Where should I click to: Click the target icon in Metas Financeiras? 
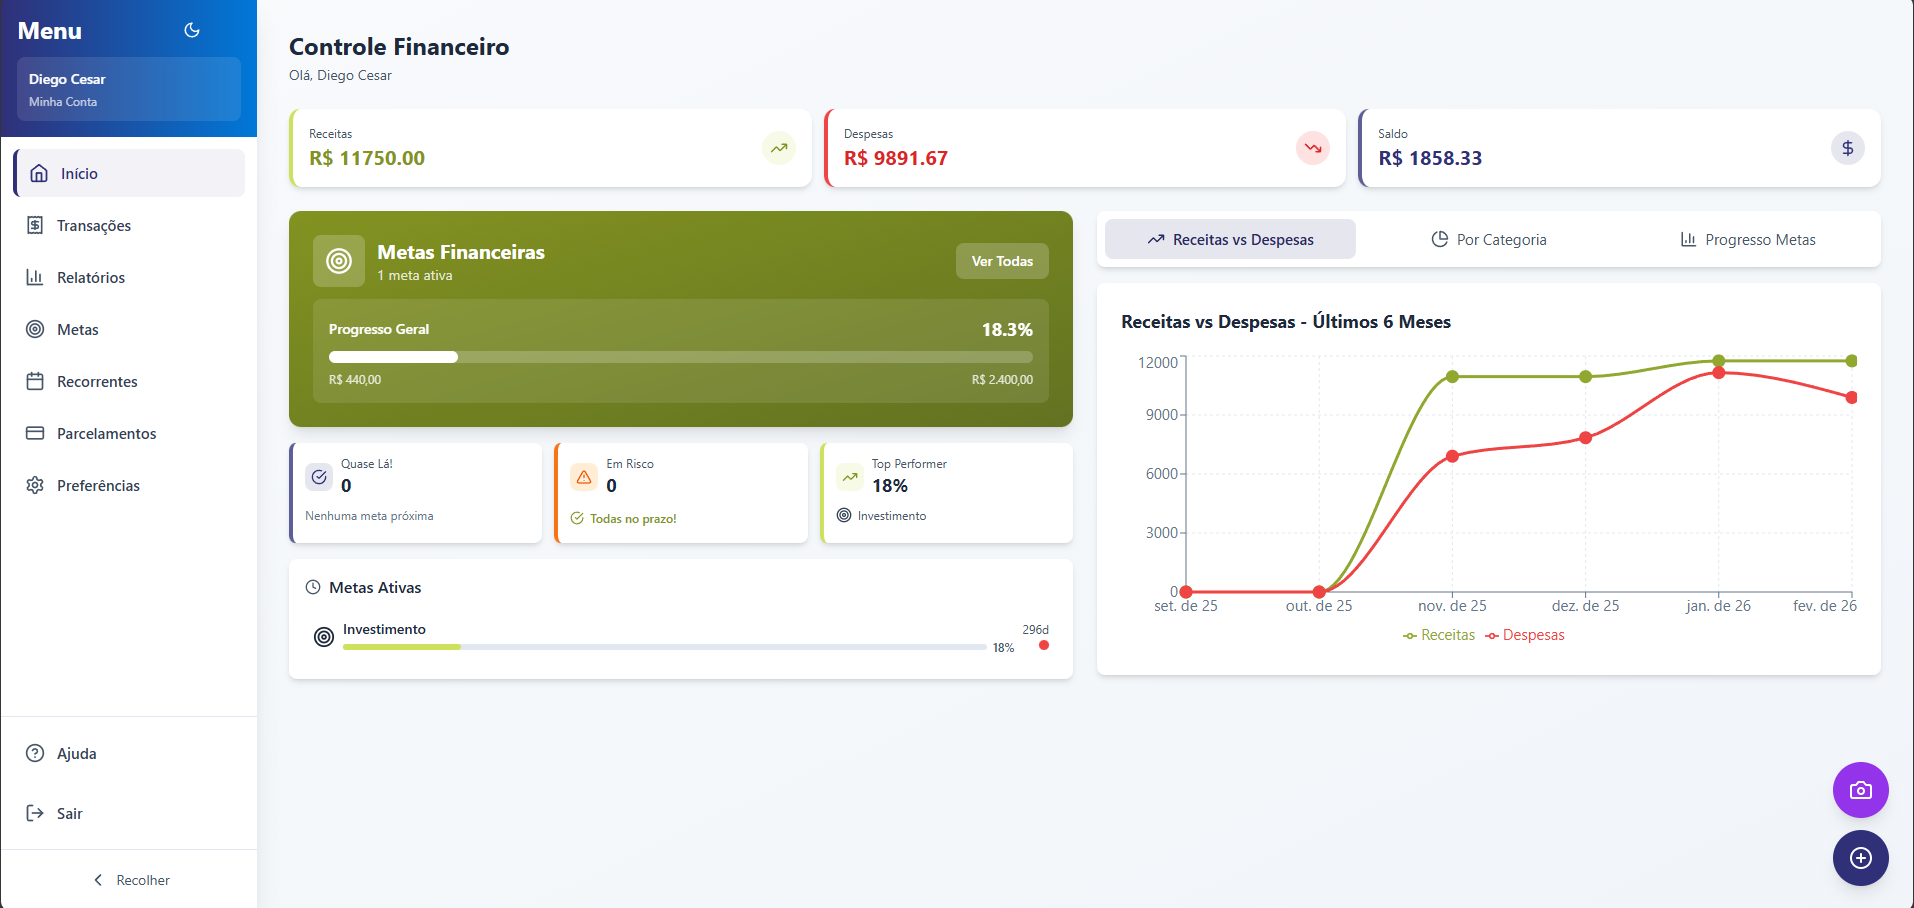pos(339,261)
